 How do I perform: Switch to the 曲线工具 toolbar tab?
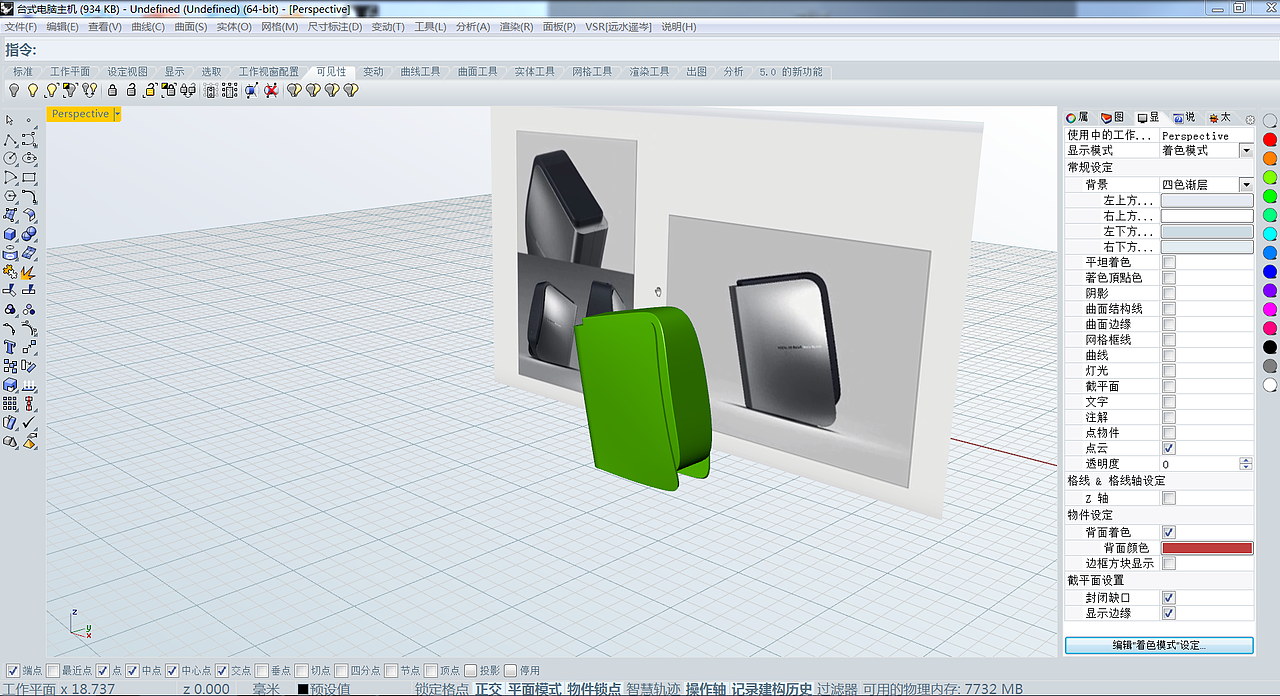(x=420, y=72)
